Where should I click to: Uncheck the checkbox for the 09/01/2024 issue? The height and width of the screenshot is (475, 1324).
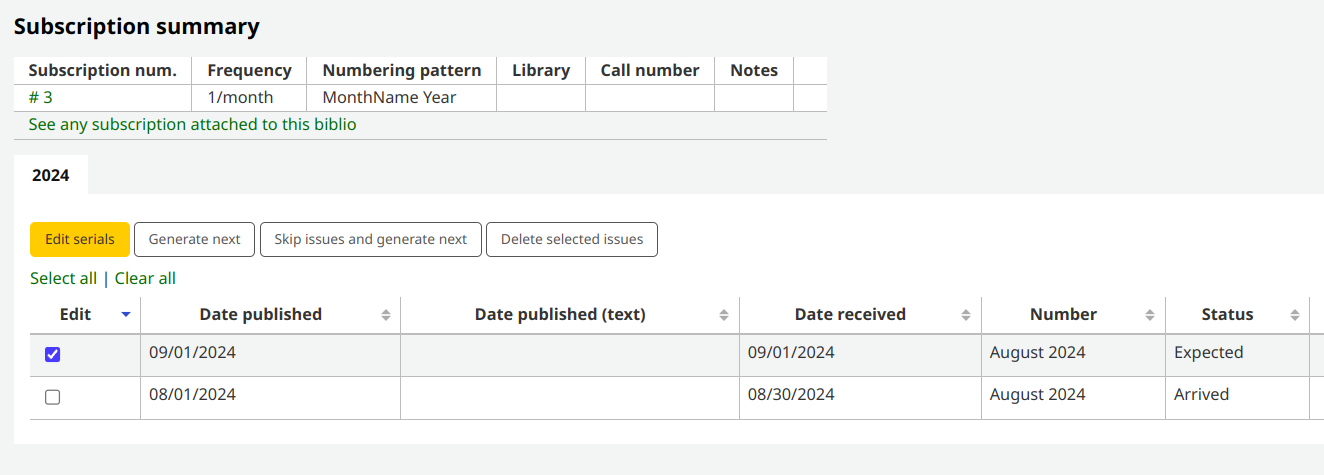(x=53, y=354)
